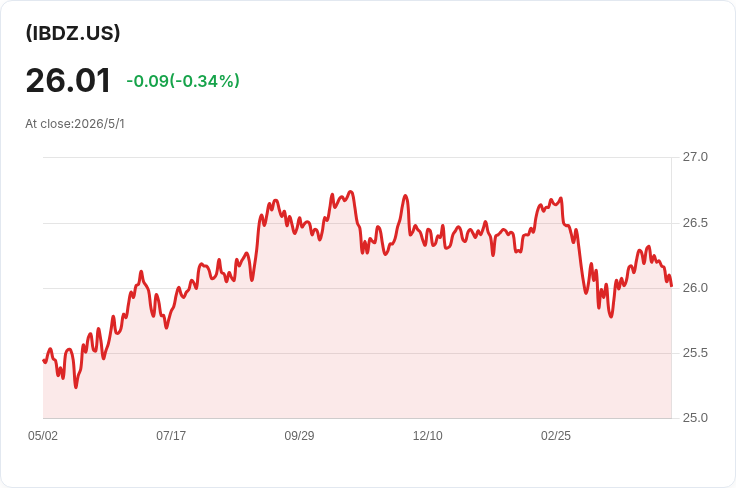Viewport: 736px width, 488px height.
Task: Click the 07/17 date on x-axis
Action: (x=171, y=436)
